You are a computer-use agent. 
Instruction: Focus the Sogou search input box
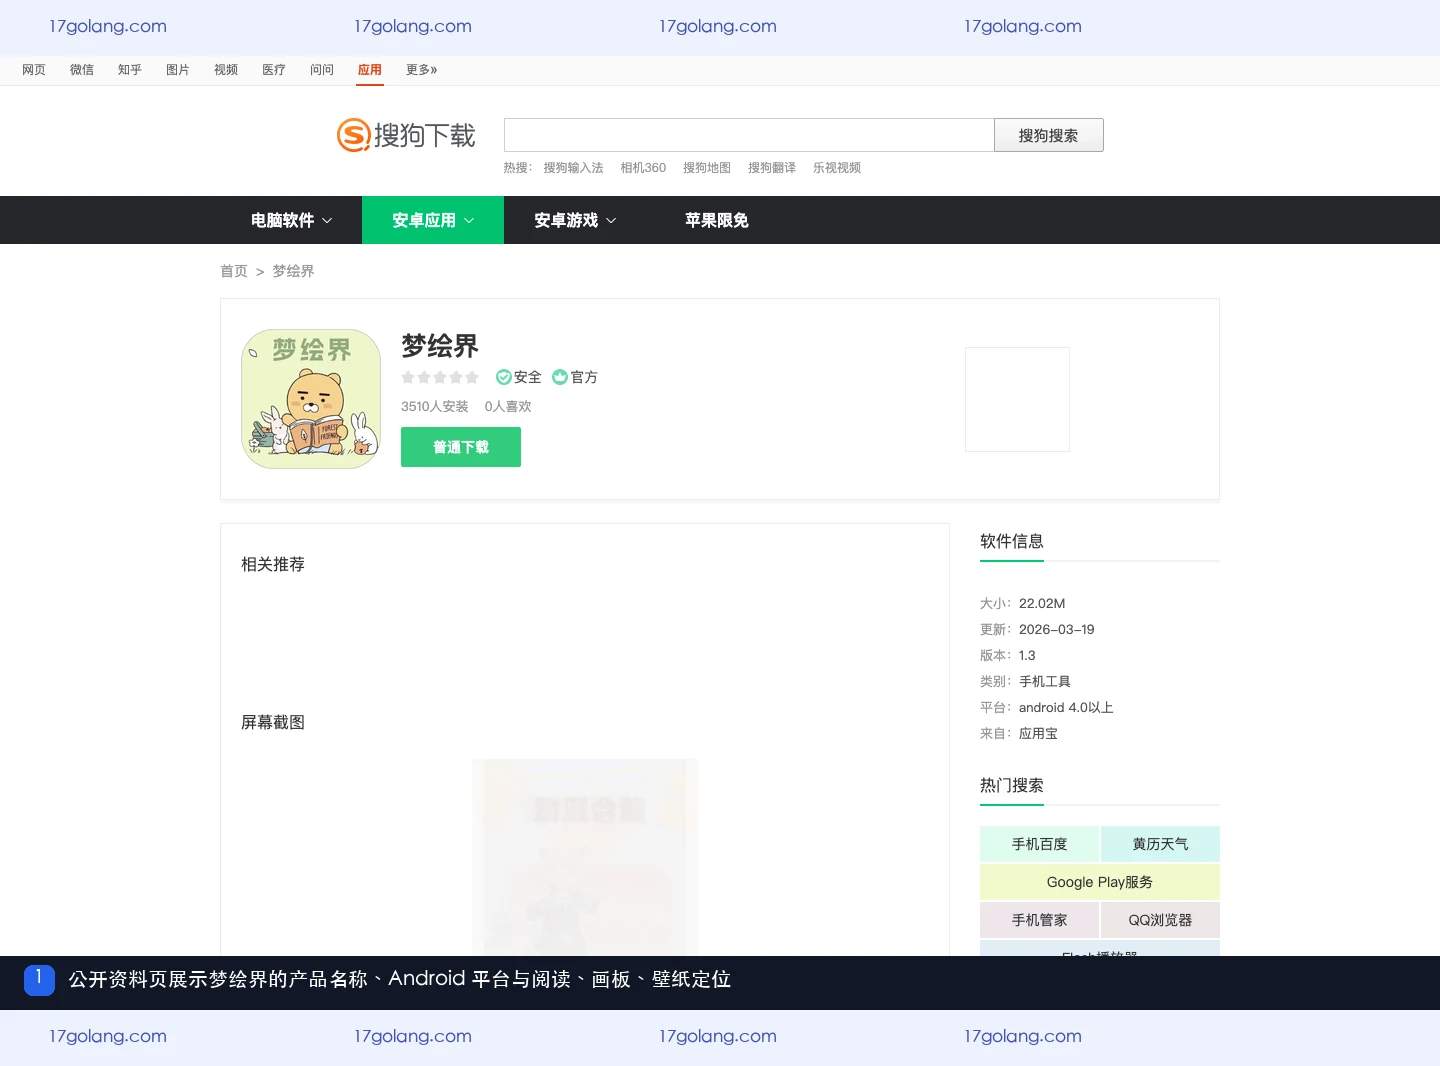749,135
